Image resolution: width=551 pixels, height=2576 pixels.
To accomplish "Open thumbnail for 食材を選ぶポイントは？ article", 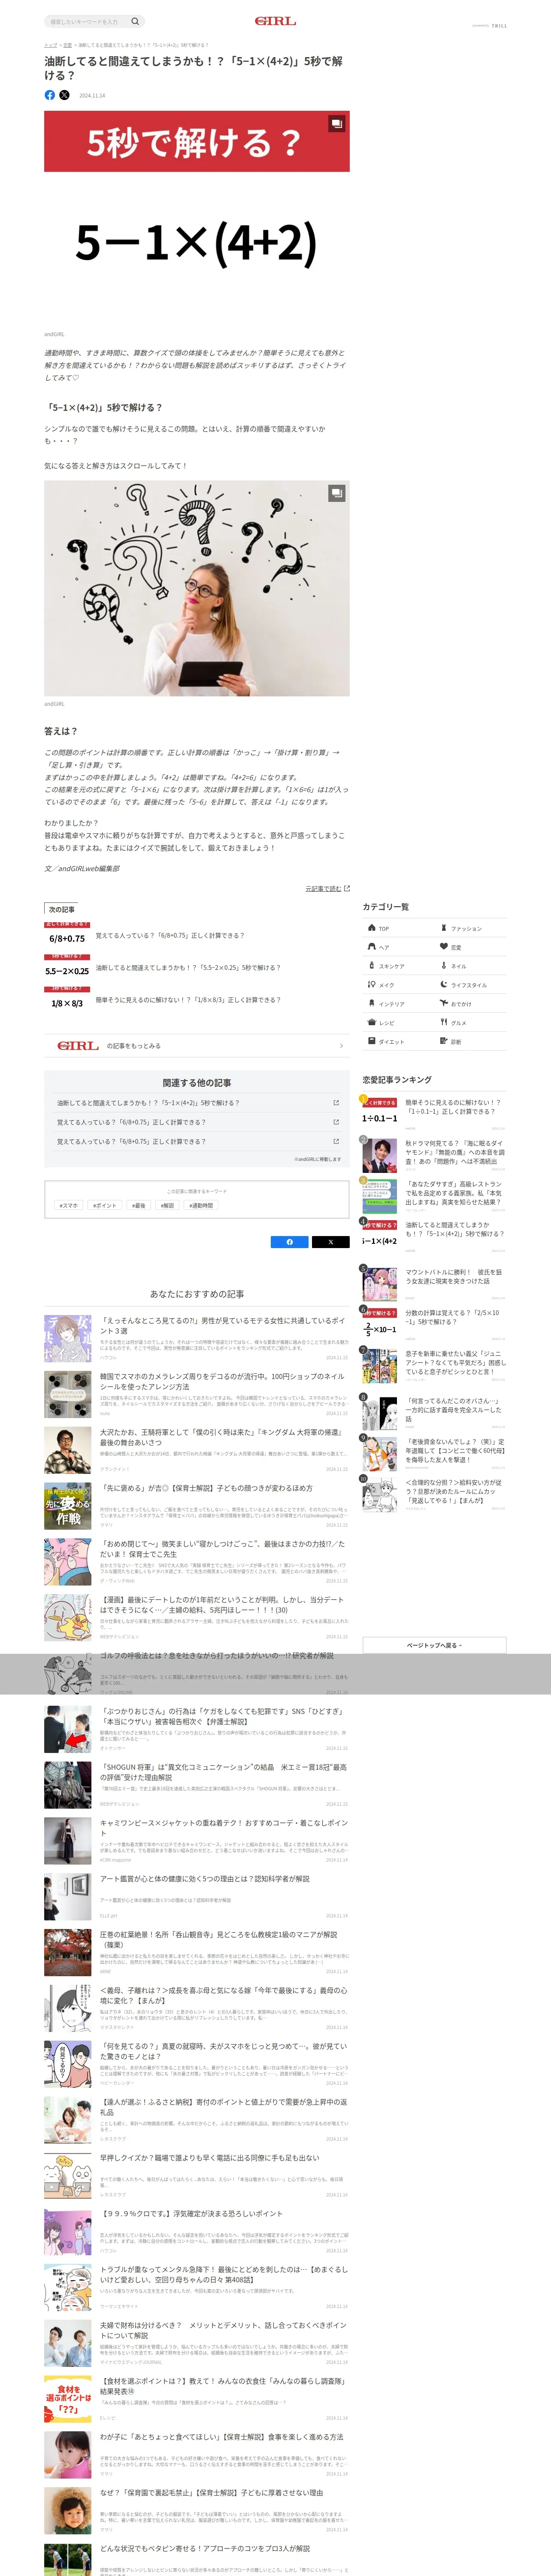I will (67, 2399).
